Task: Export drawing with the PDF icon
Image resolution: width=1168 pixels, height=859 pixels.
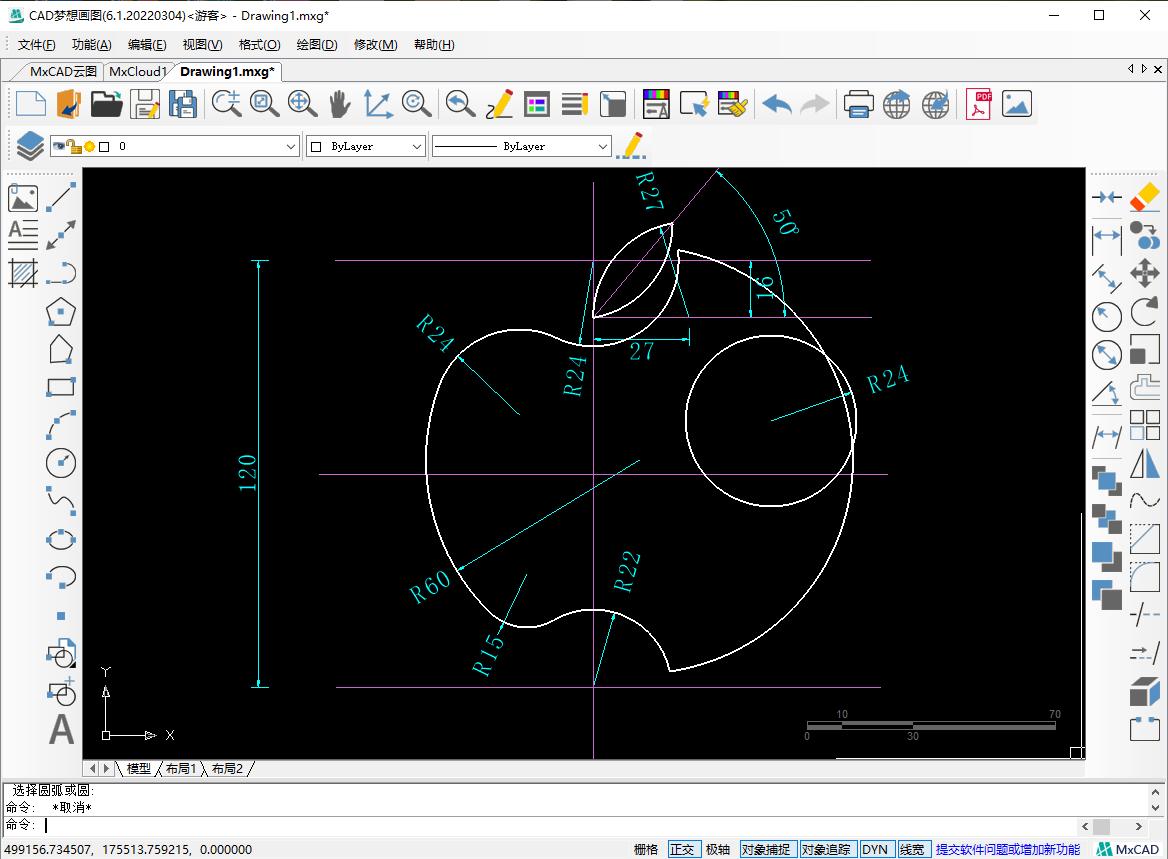Action: point(978,104)
